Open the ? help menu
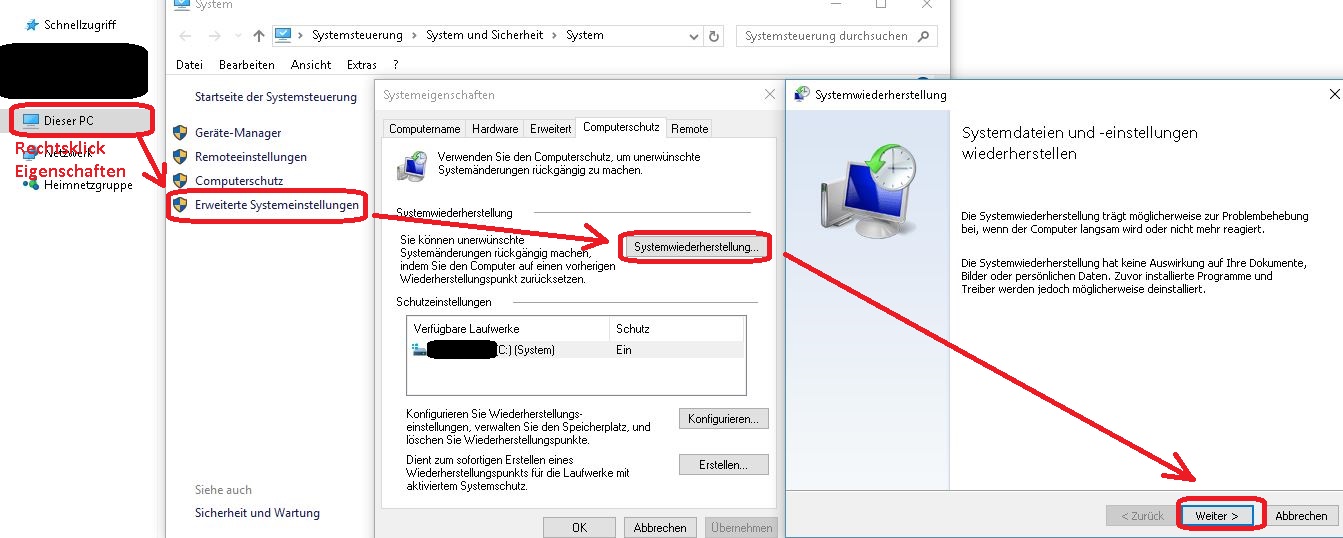Viewport: 1343px width, 538px height. [396, 65]
